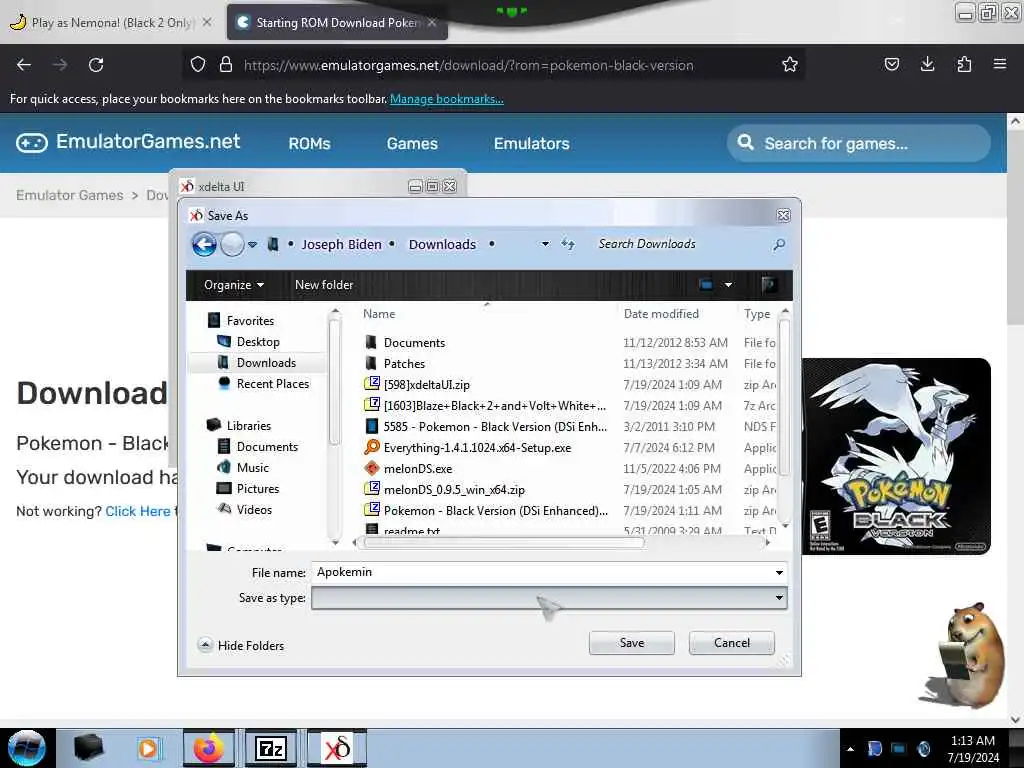
Task: Collapse folders with Hide Folders toggle
Action: coord(241,645)
